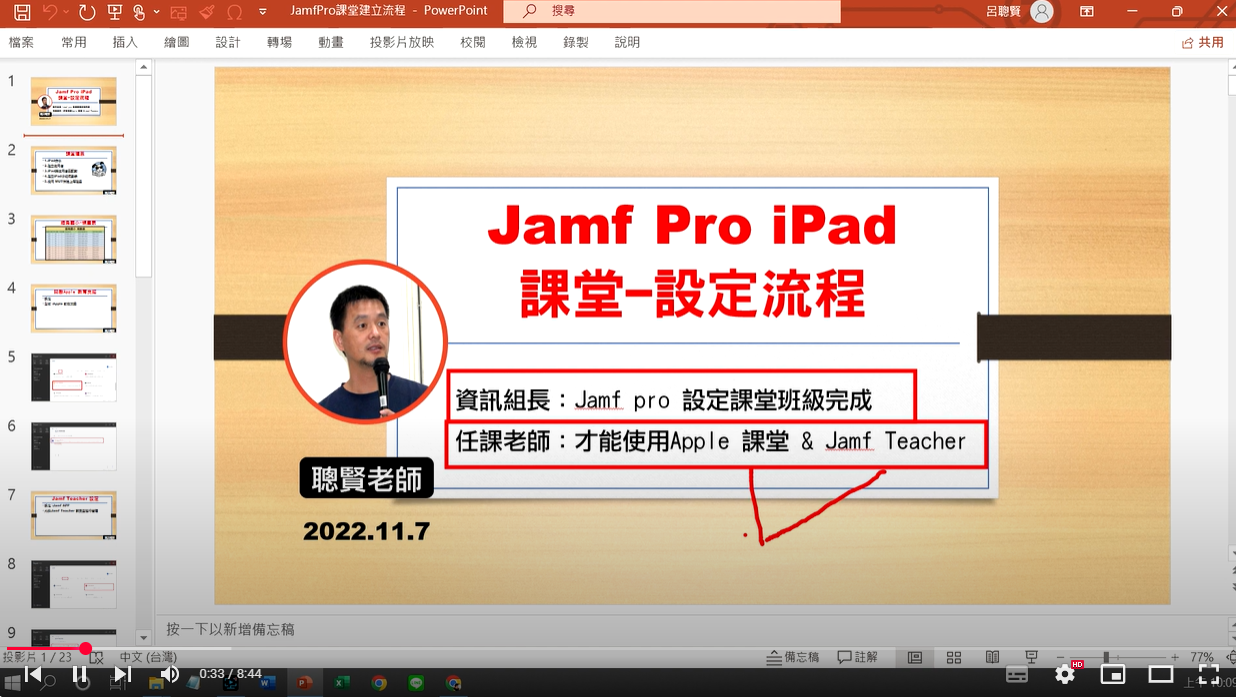The height and width of the screenshot is (697, 1236).
Task: Click the notes area 按一下以新增備忘稿
Action: (693, 629)
